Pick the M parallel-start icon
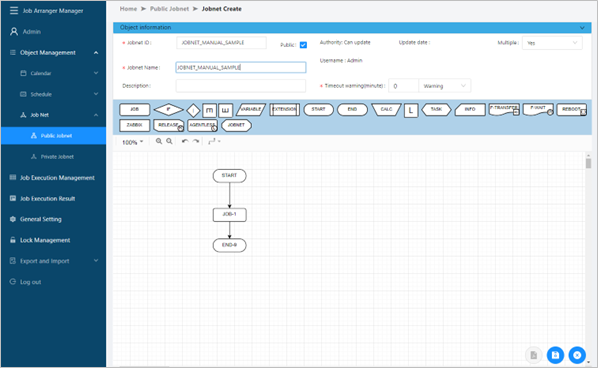The height and width of the screenshot is (368, 598). pos(209,111)
